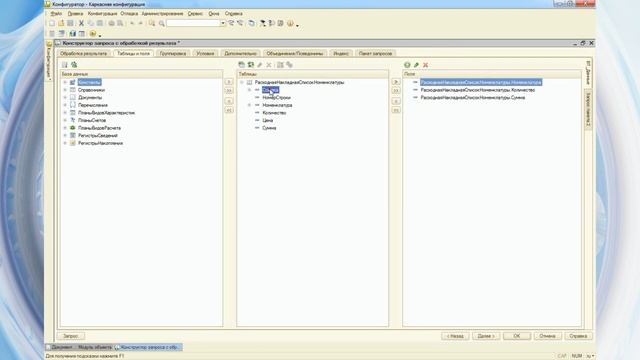Click the add-field green icon above Поля list

407,65
